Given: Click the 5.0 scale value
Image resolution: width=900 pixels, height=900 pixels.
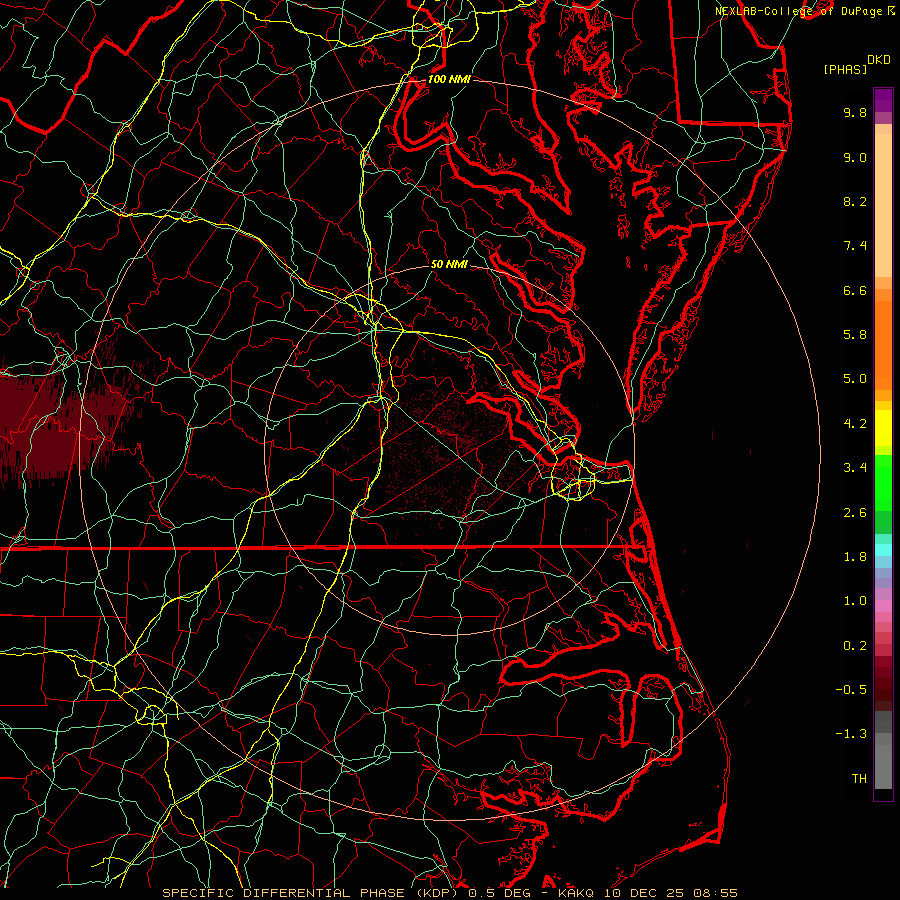Looking at the screenshot, I should (x=855, y=379).
